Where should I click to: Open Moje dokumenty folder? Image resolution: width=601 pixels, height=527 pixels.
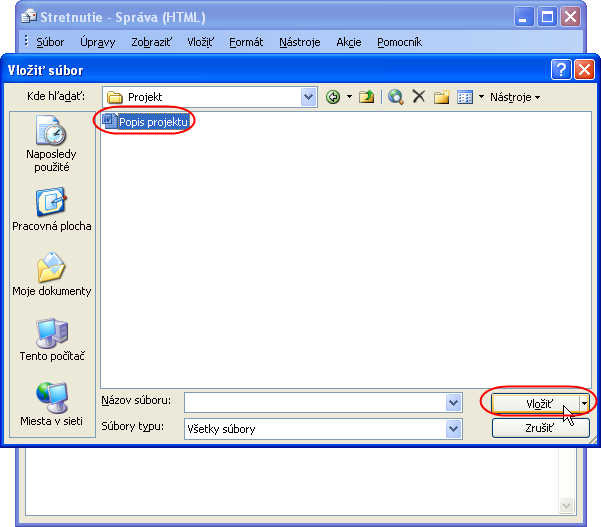(51, 275)
